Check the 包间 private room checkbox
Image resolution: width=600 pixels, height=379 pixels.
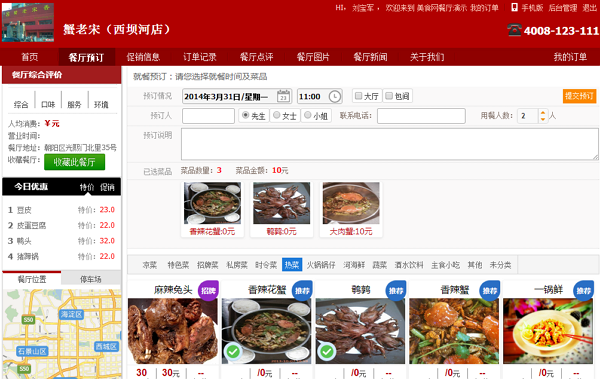[x=389, y=96]
